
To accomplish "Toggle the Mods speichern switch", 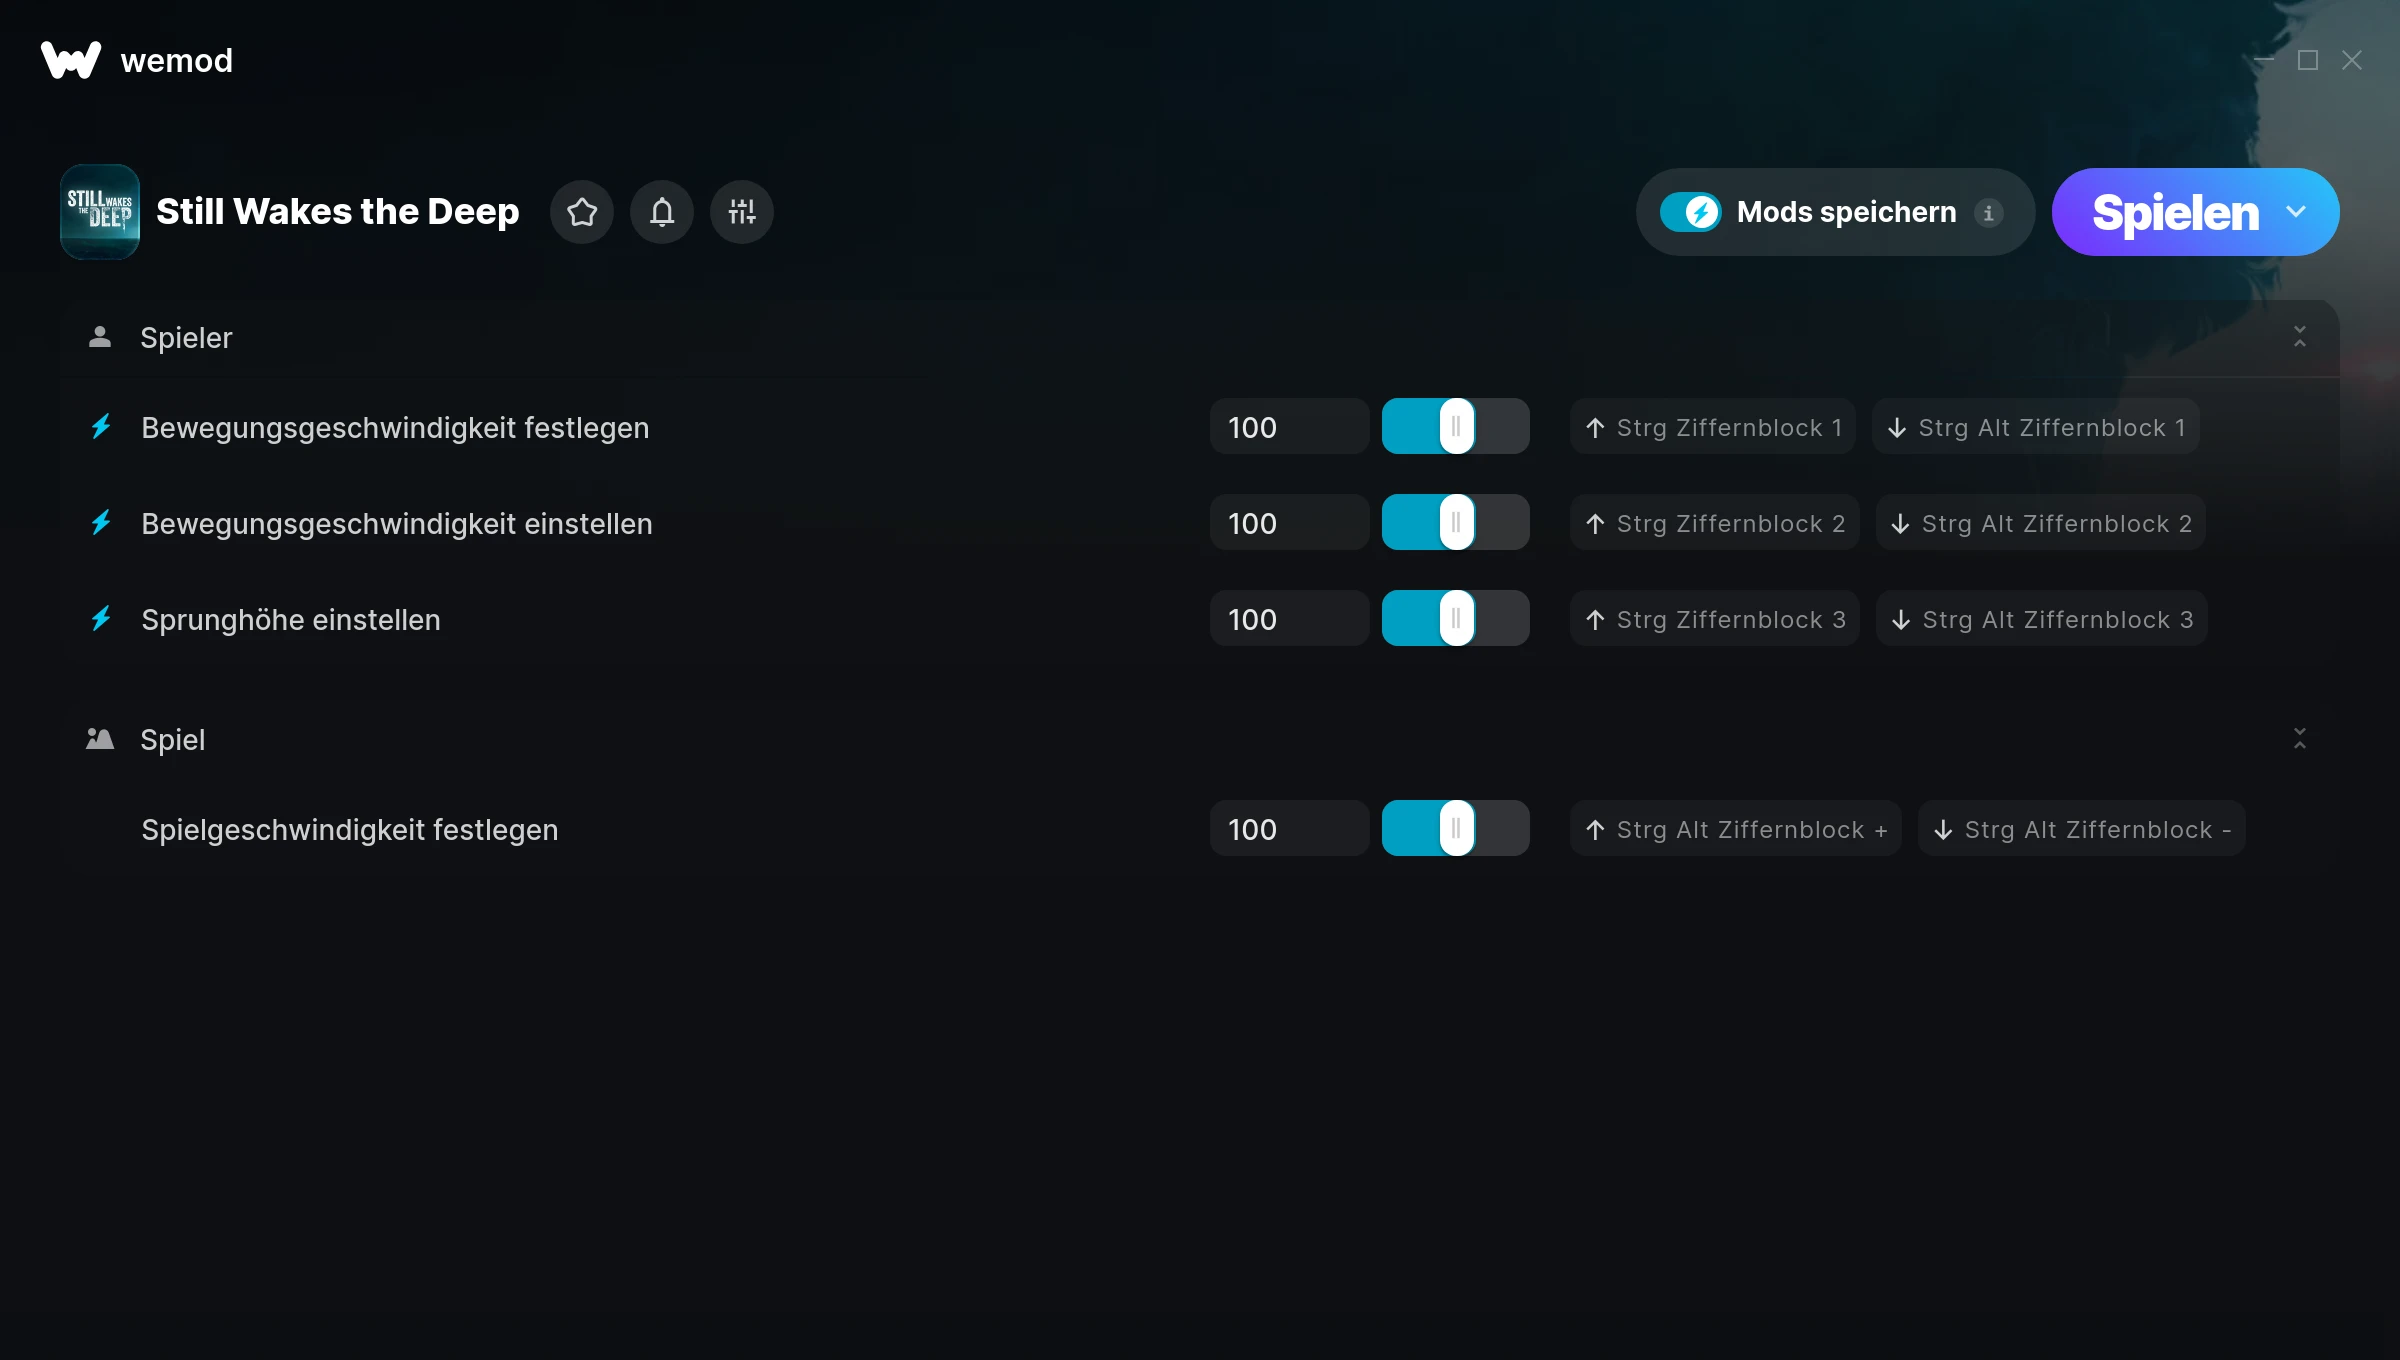I will point(1691,212).
